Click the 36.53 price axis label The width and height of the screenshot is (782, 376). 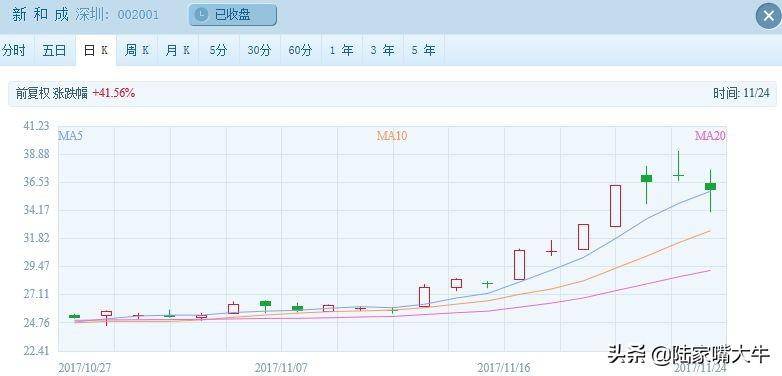[36, 182]
